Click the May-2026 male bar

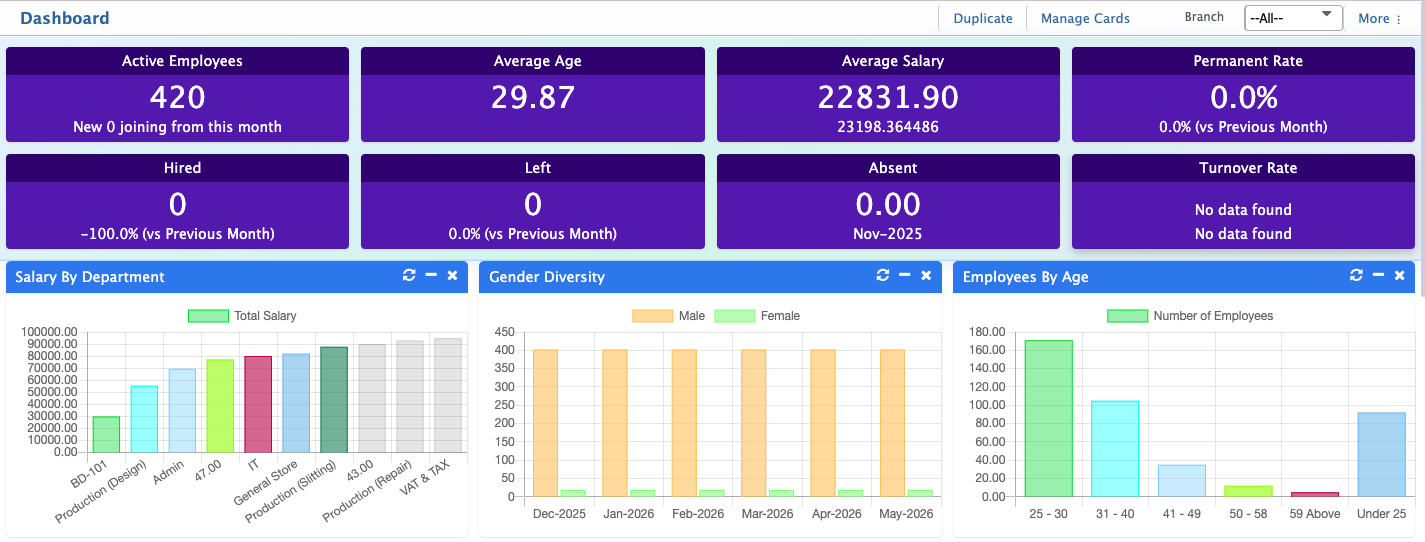(892, 423)
